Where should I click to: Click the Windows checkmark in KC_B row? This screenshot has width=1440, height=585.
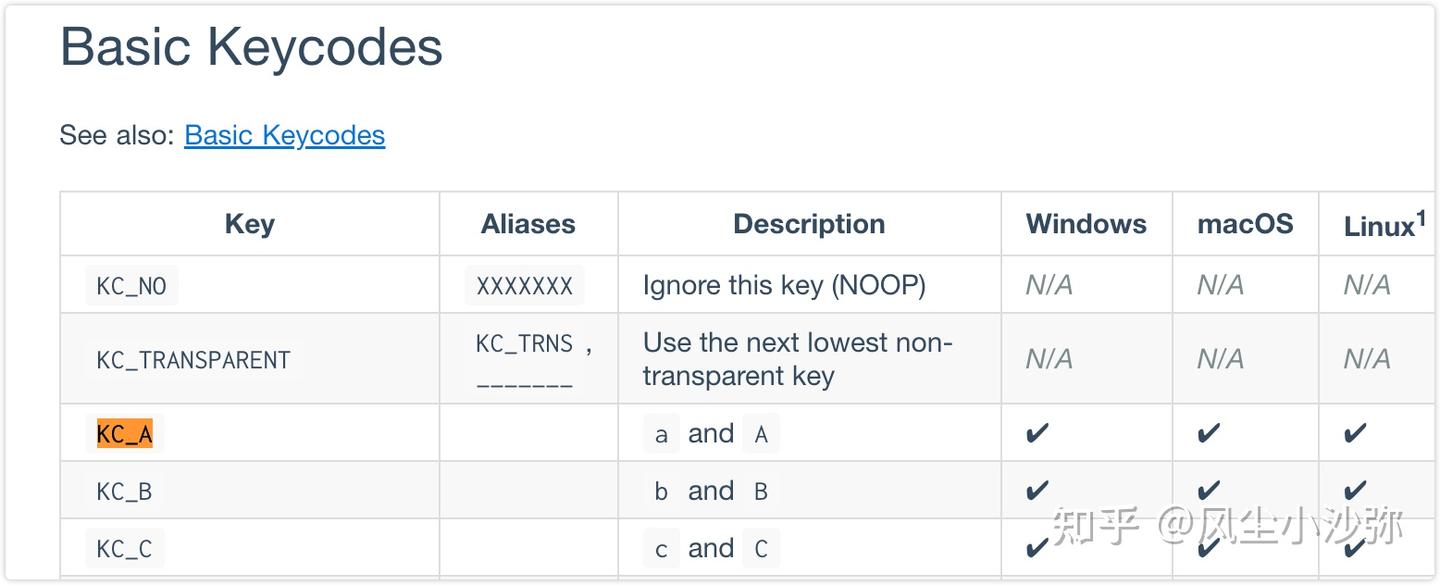(x=1038, y=491)
